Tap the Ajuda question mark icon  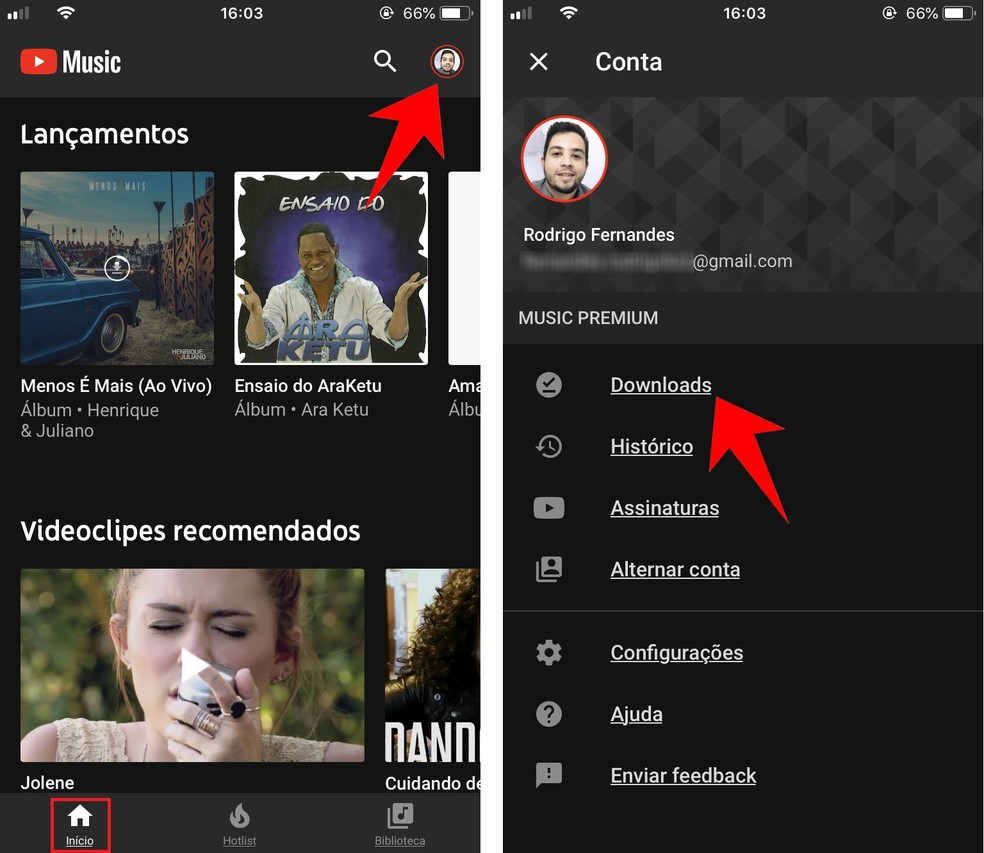pos(548,714)
